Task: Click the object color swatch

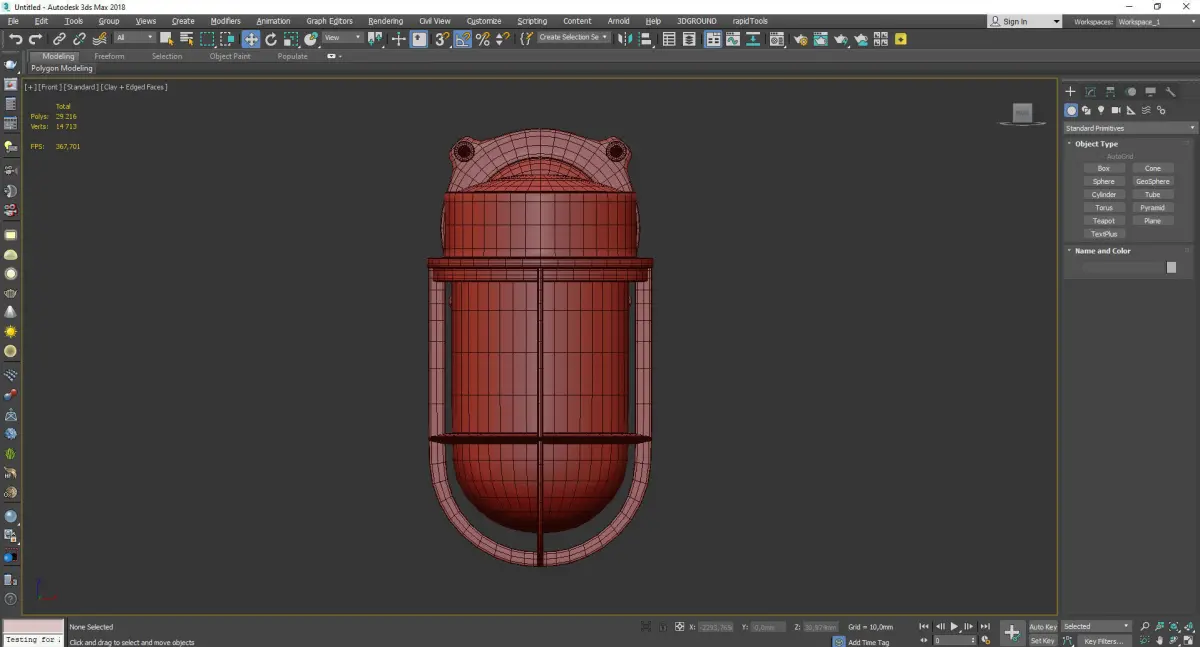Action: (x=1171, y=267)
